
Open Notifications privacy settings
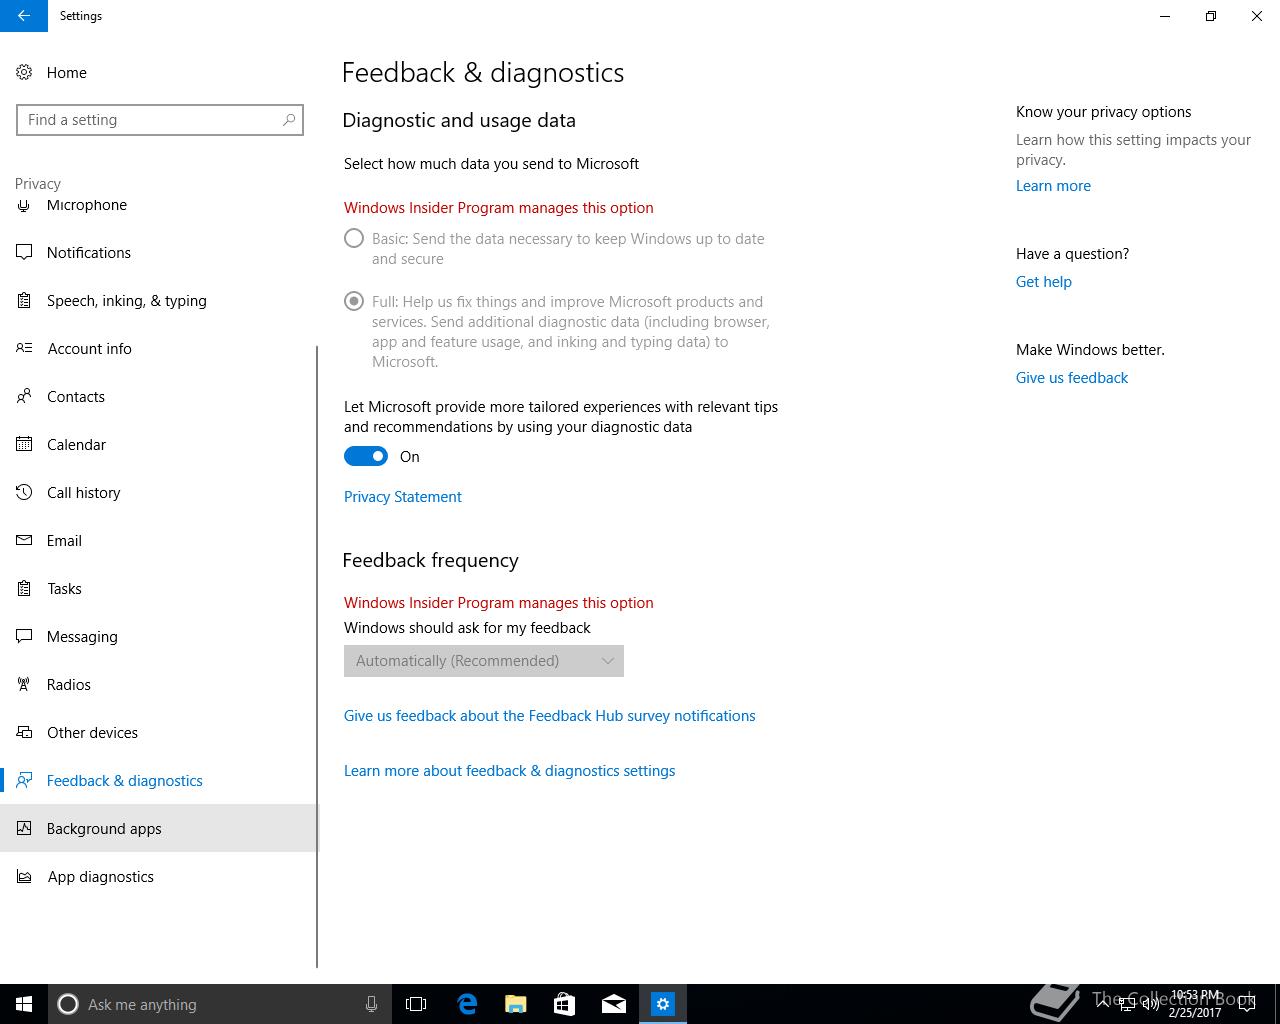[158, 252]
